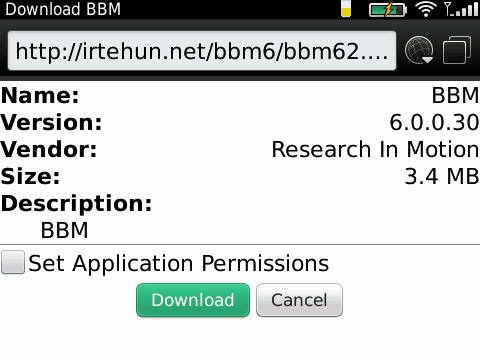The image size is (480, 360).
Task: Cancel the BBM download
Action: [x=299, y=300]
